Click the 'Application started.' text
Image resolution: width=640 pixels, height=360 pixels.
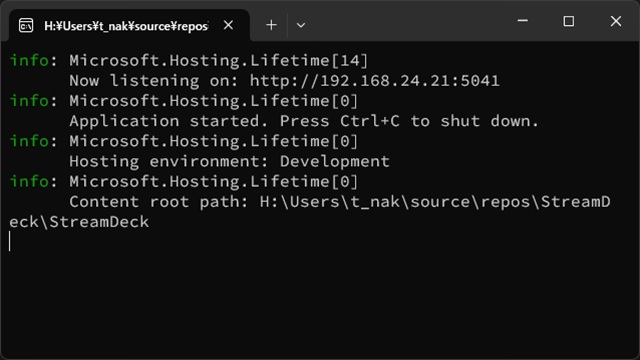click(x=169, y=121)
